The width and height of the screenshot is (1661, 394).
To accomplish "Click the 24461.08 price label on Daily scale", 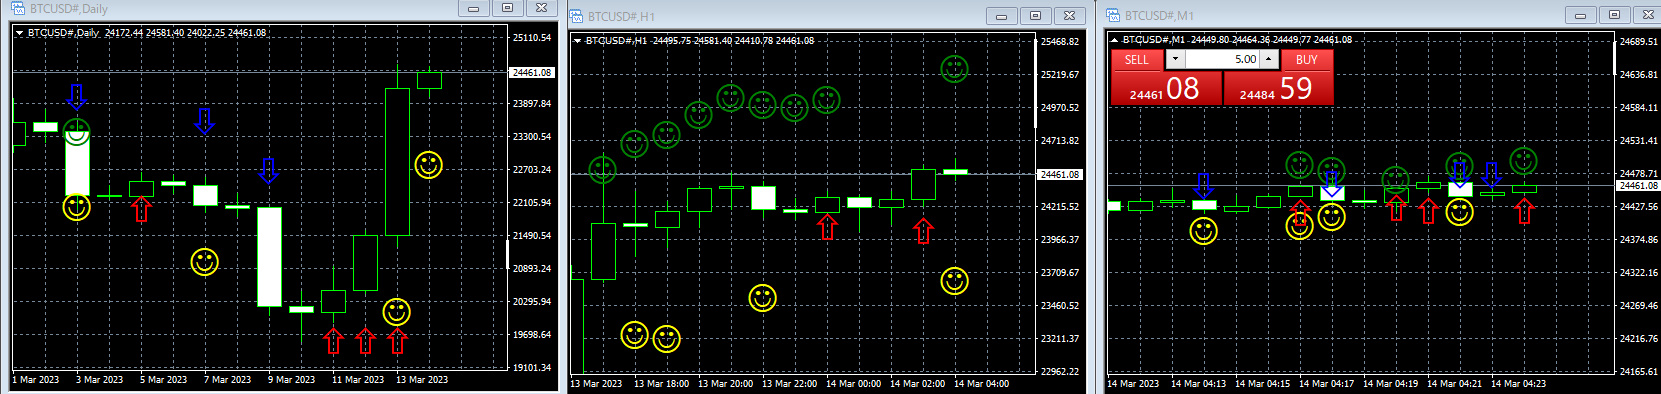I will tap(531, 72).
